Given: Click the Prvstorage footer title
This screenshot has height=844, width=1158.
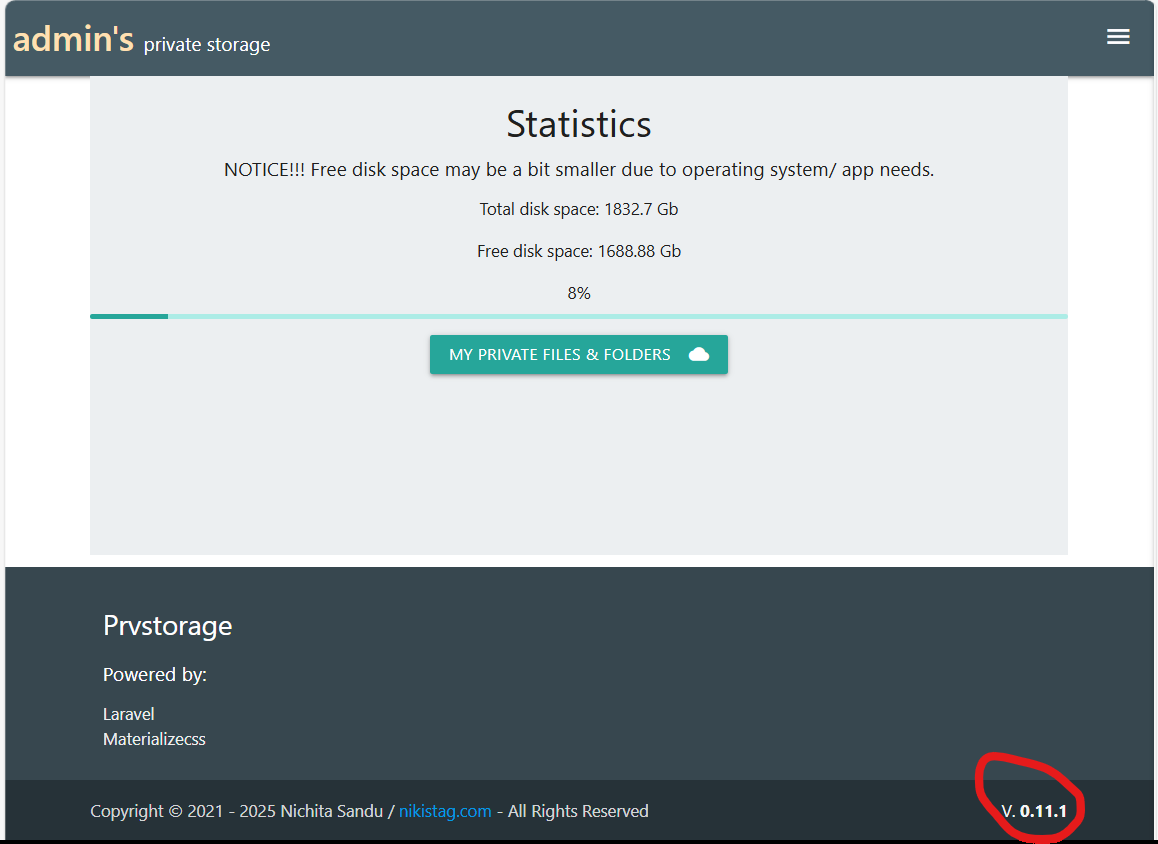Looking at the screenshot, I should [167, 626].
